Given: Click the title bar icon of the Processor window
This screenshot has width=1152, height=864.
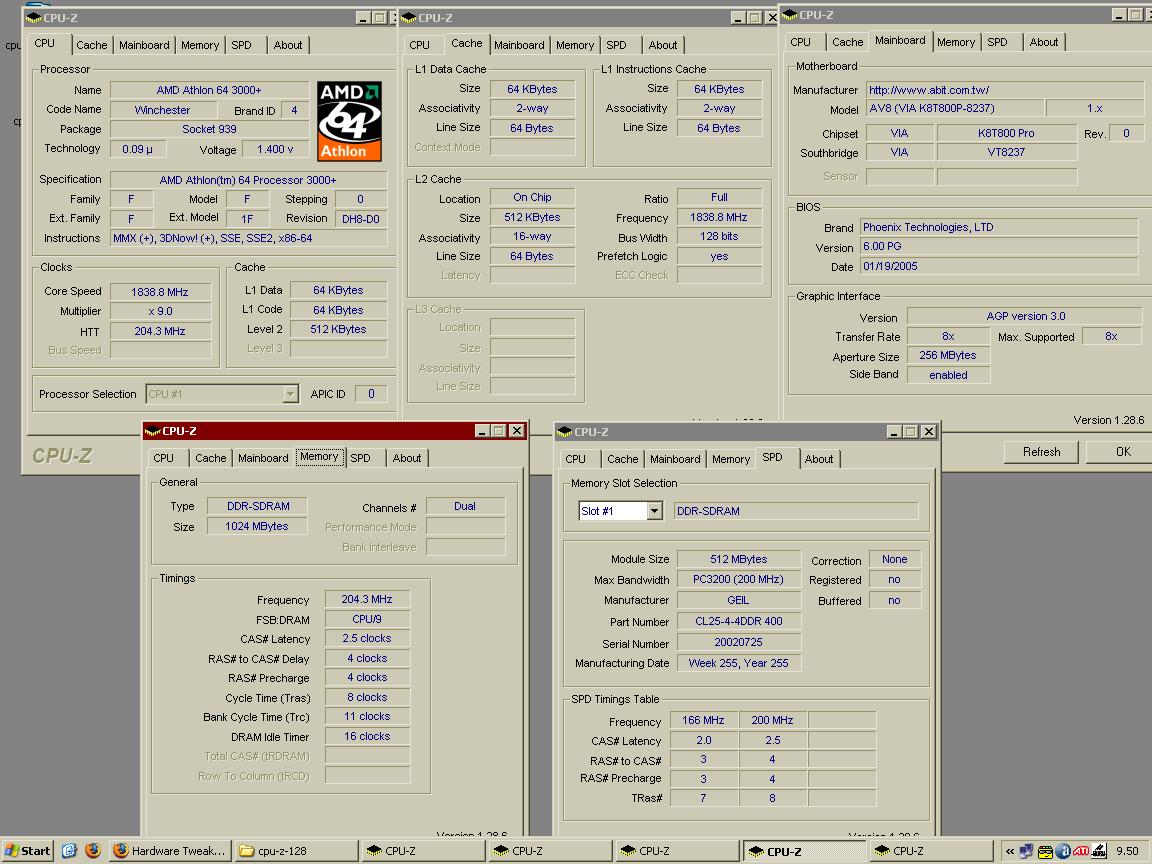Looking at the screenshot, I should [x=33, y=18].
